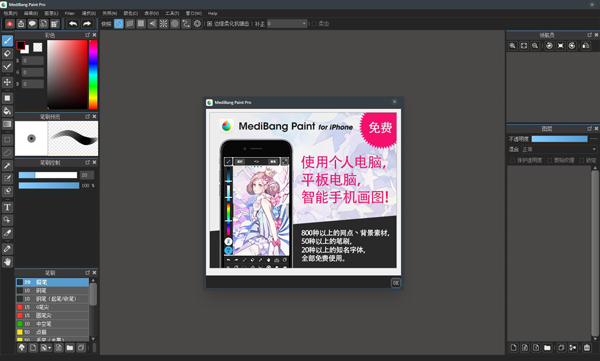Select the Magic Wand tool
Image resolution: width=600 pixels, height=361 pixels.
pyautogui.click(x=7, y=165)
